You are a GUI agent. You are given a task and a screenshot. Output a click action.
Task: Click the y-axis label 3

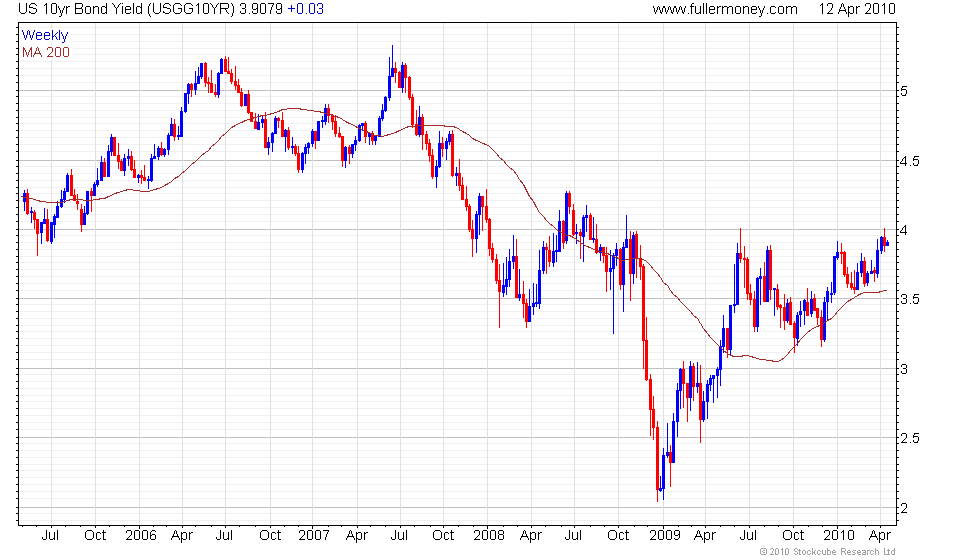[x=904, y=369]
